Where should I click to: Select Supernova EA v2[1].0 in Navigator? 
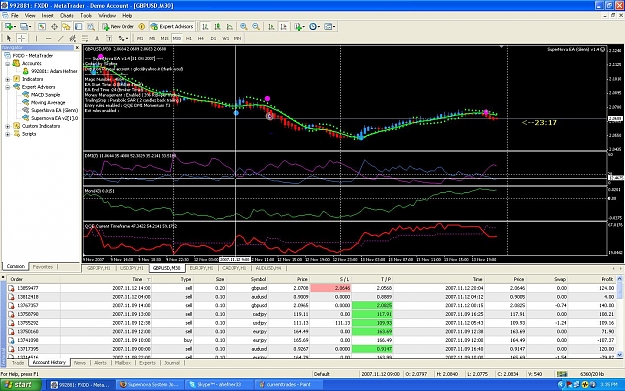pos(55,118)
